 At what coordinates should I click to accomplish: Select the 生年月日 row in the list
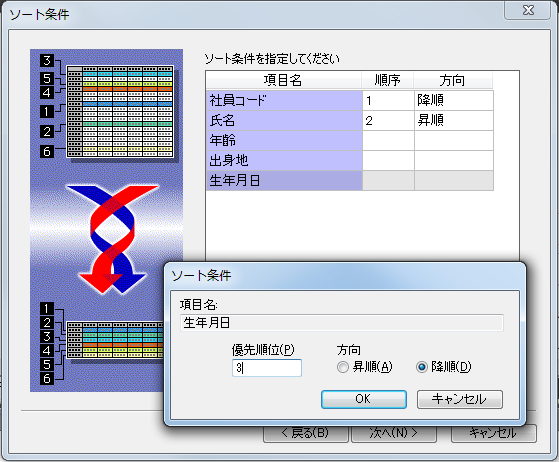[350, 180]
